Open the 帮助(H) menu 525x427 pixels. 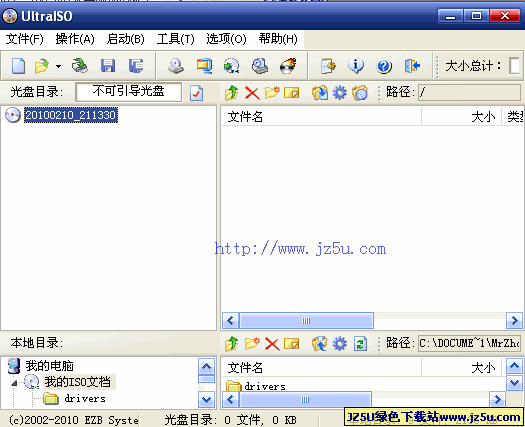tap(278, 39)
